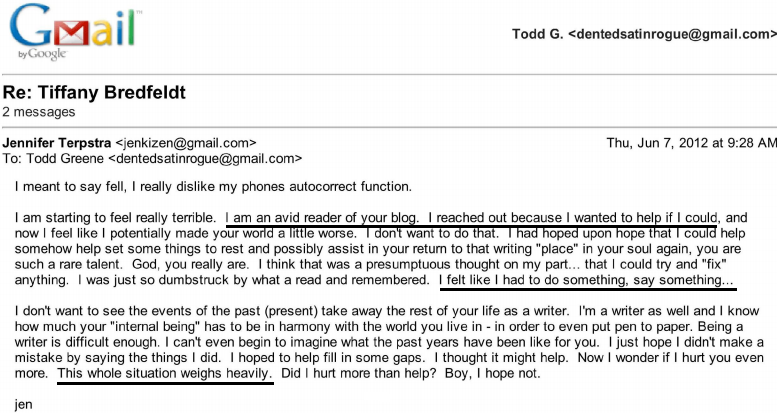Click the Todd G. account address in the header
The height and width of the screenshot is (413, 777).
[x=638, y=34]
